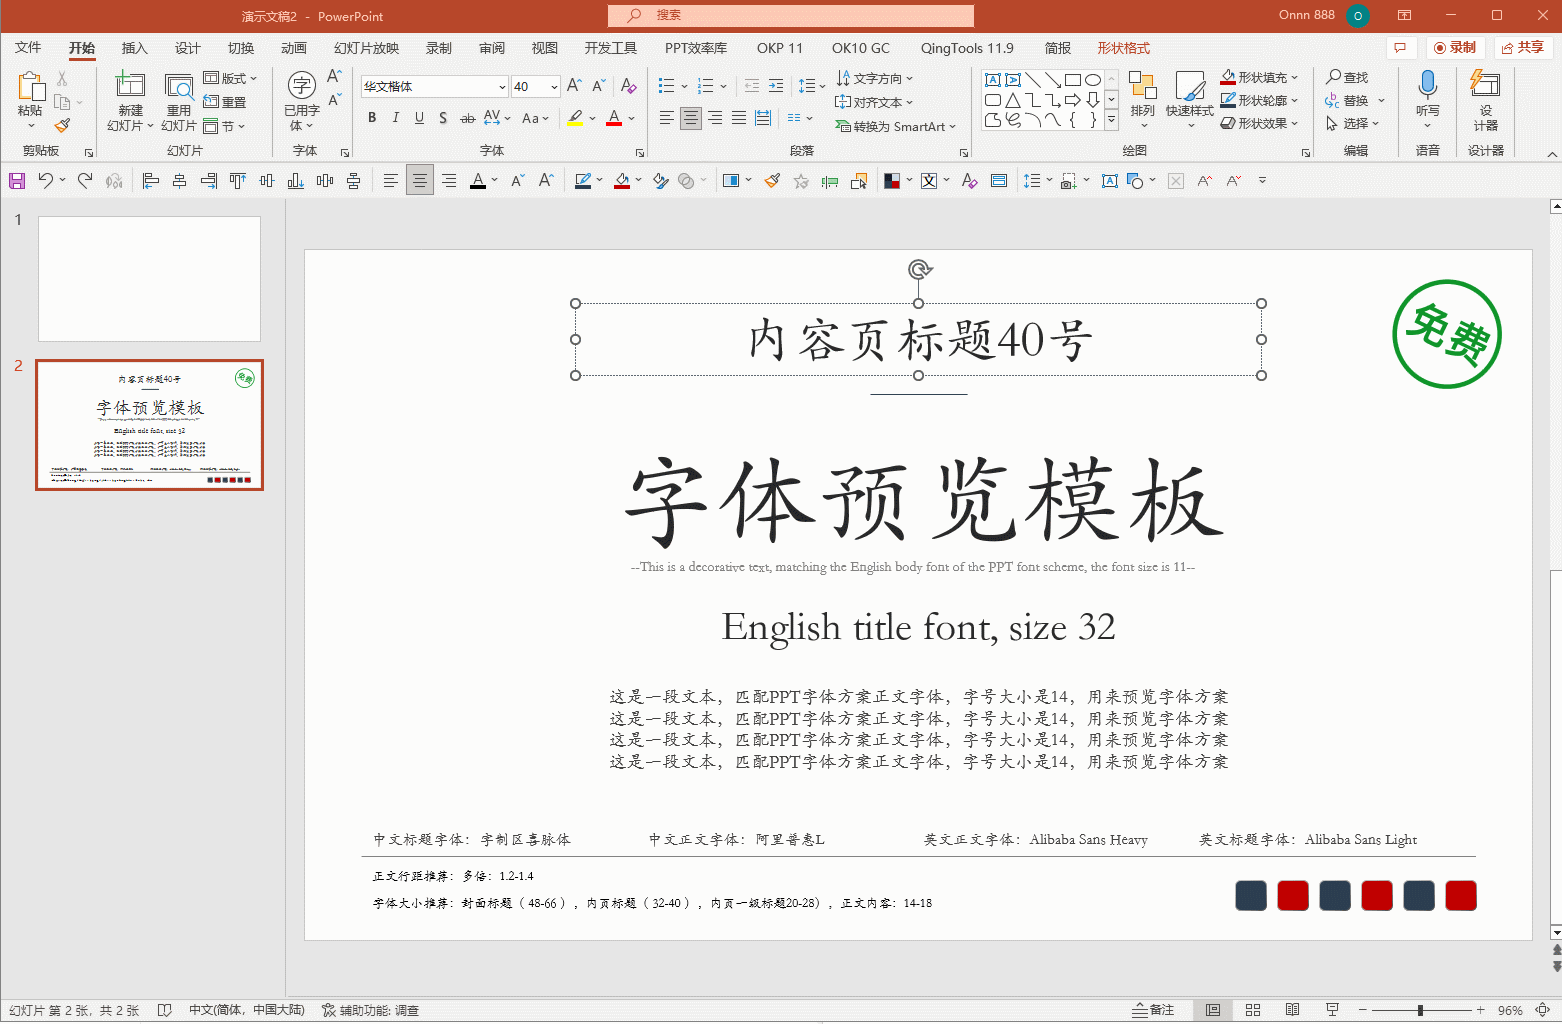Click the 录制 record button

pyautogui.click(x=1455, y=47)
